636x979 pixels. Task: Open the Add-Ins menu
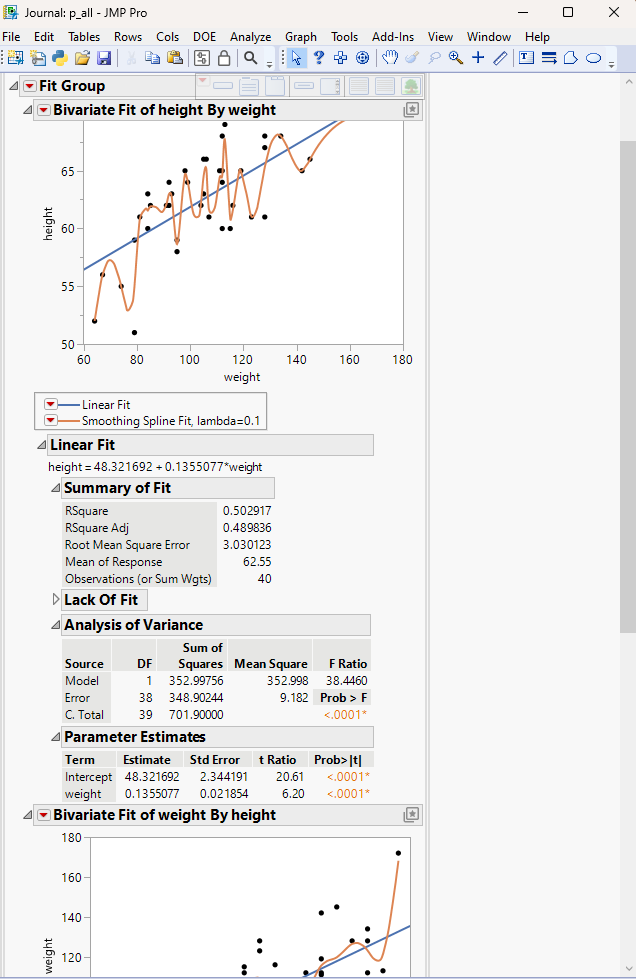click(x=393, y=37)
